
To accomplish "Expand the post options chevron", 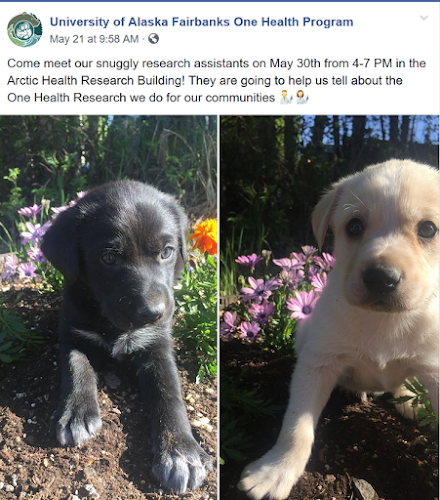I will coord(424,18).
